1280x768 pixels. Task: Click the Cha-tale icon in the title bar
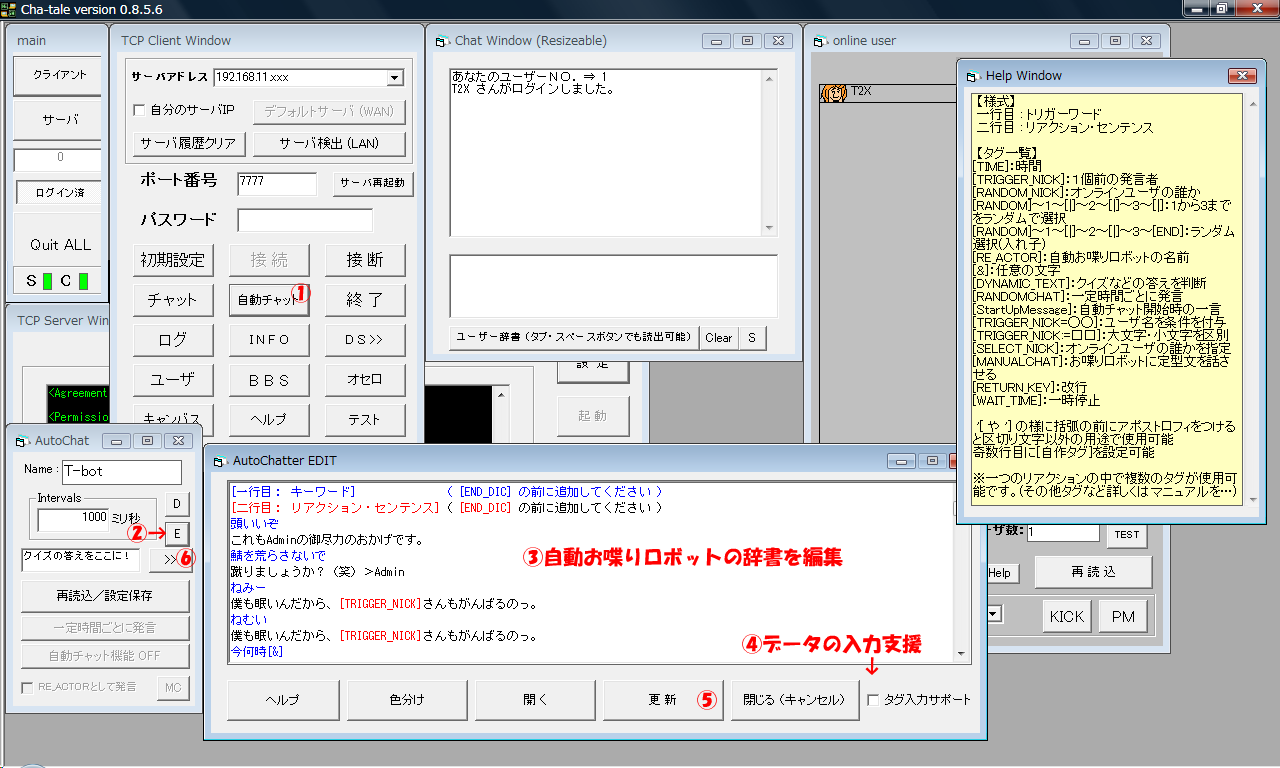tap(11, 8)
